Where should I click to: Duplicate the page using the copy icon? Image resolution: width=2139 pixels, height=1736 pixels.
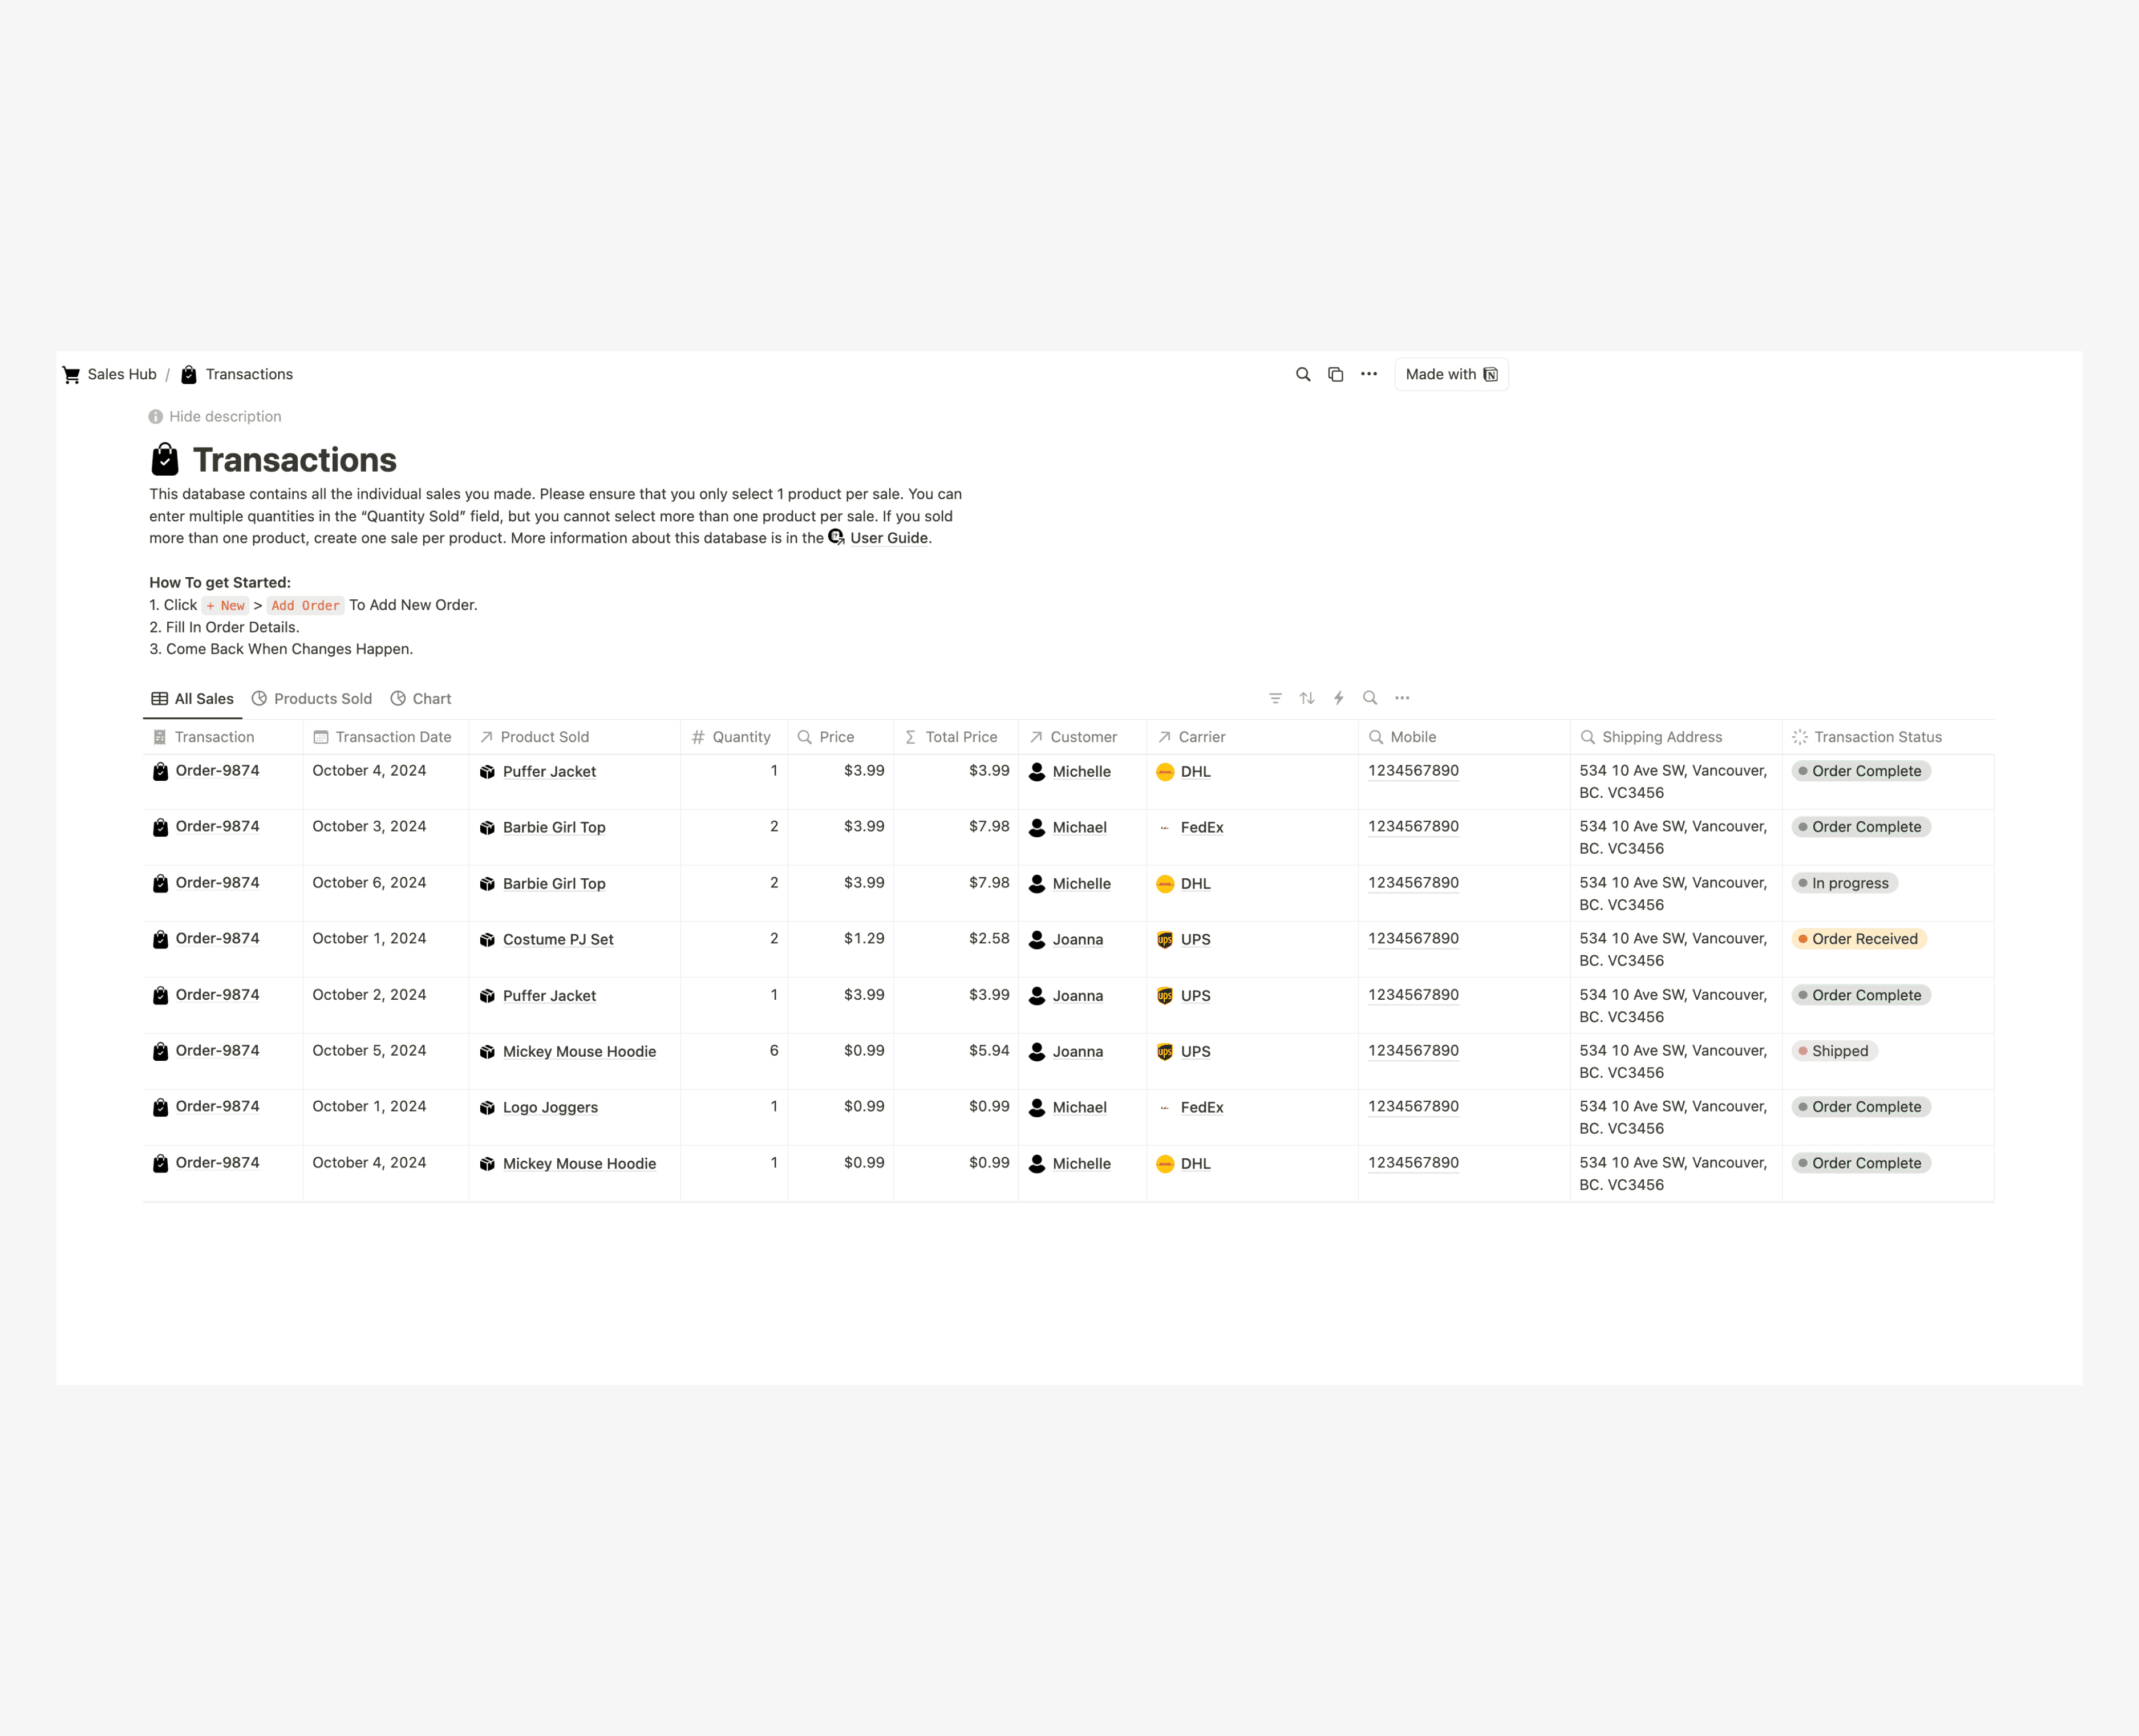pyautogui.click(x=1336, y=374)
